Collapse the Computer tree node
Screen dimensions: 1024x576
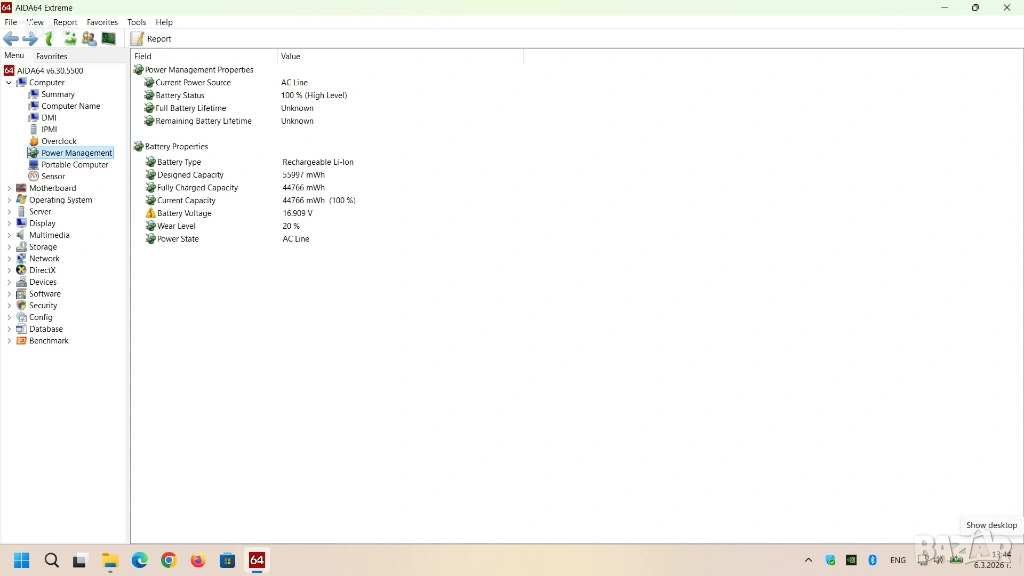[9, 83]
